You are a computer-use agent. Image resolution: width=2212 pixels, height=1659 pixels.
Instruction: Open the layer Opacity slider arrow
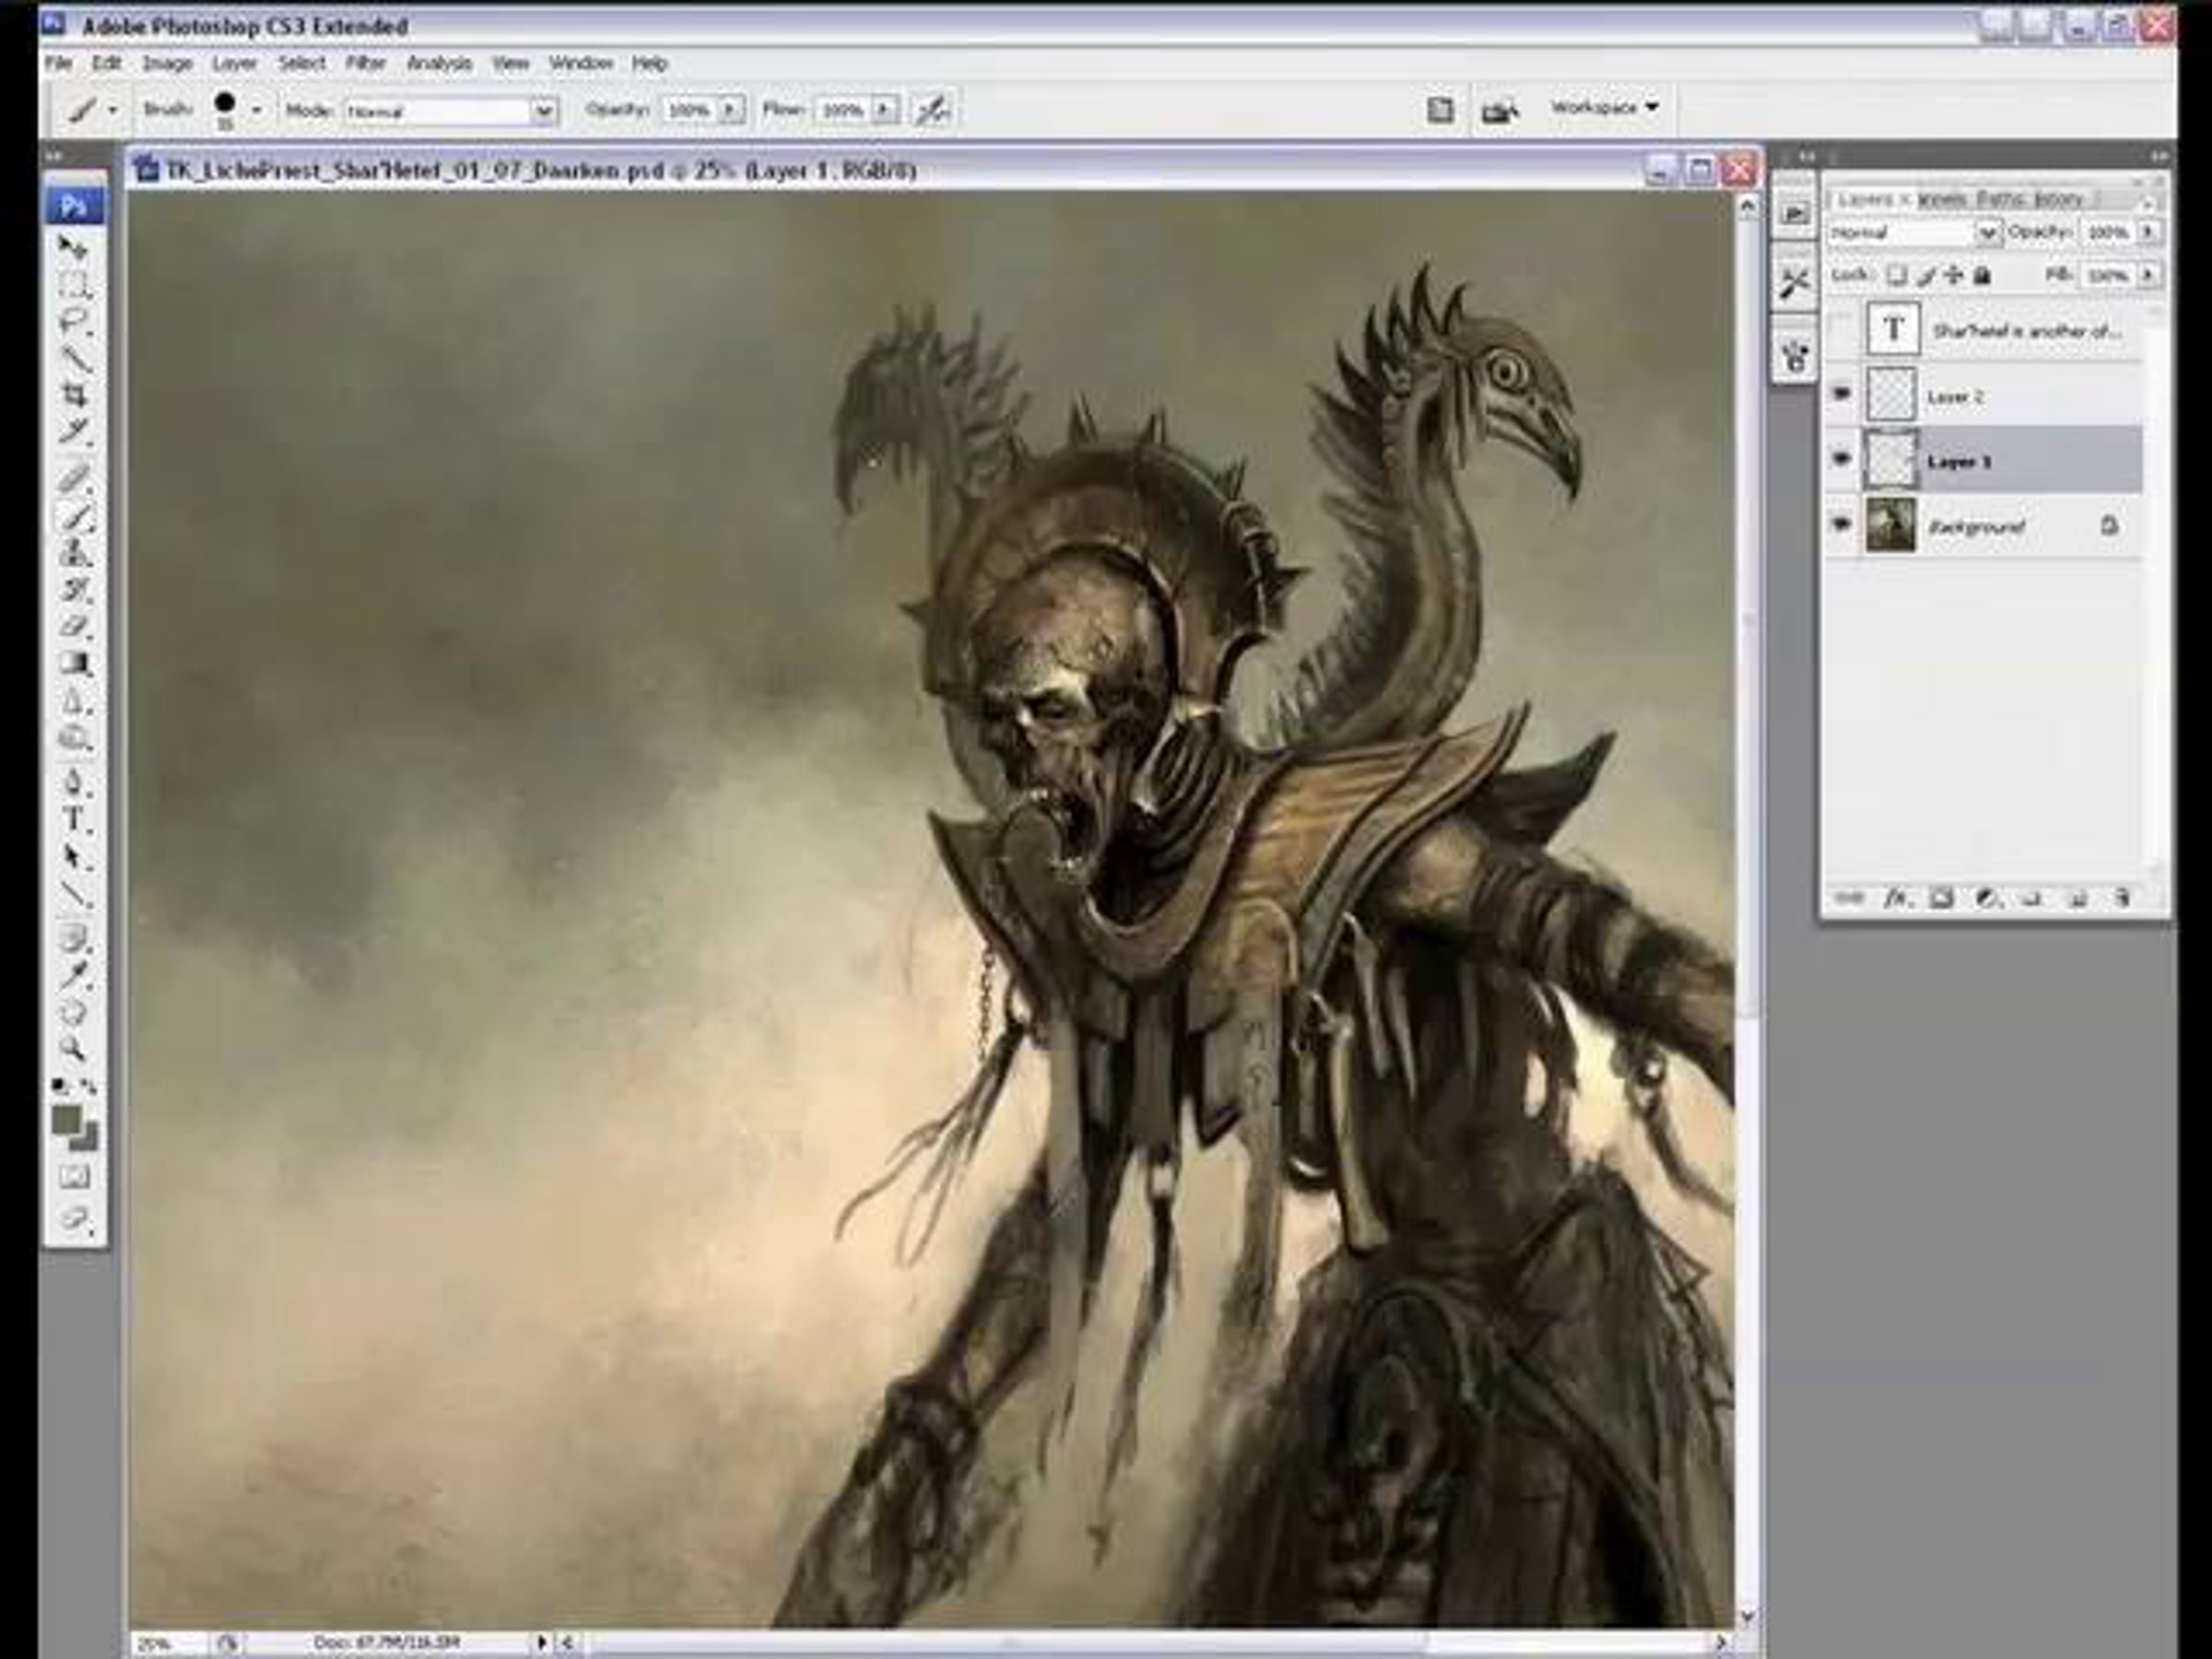pos(2148,232)
